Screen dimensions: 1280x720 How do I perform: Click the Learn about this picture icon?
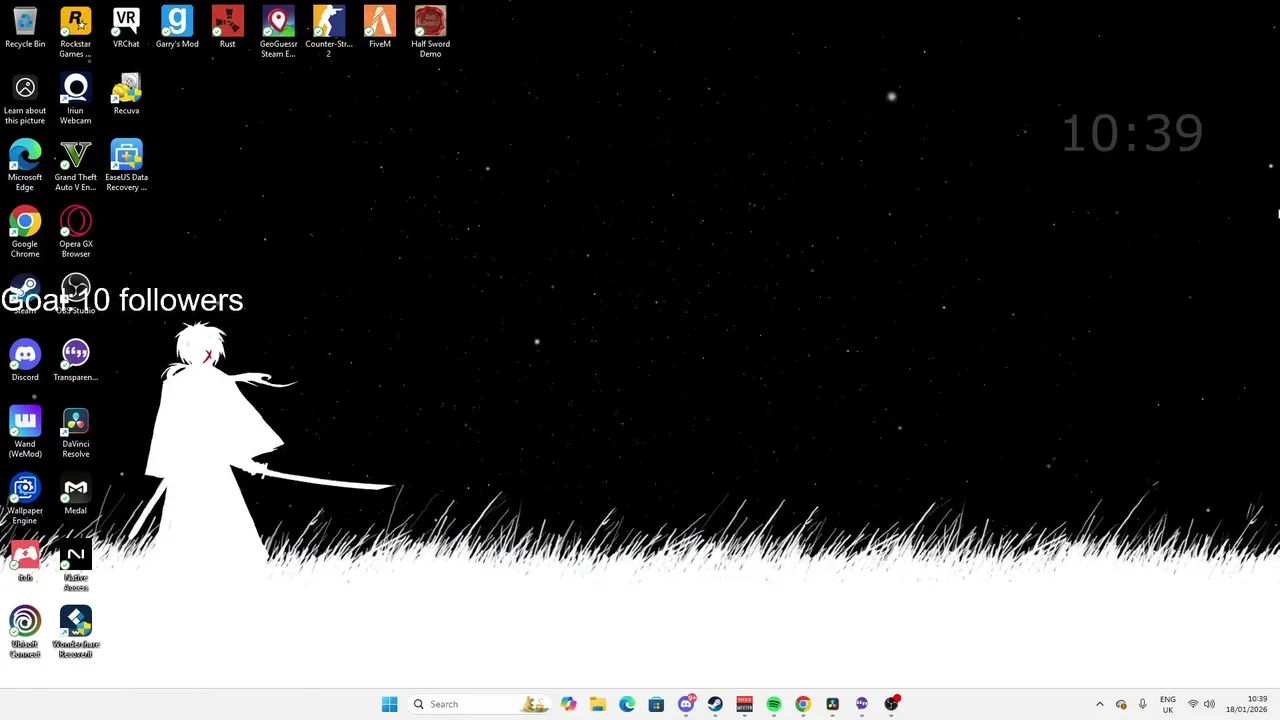pyautogui.click(x=25, y=99)
